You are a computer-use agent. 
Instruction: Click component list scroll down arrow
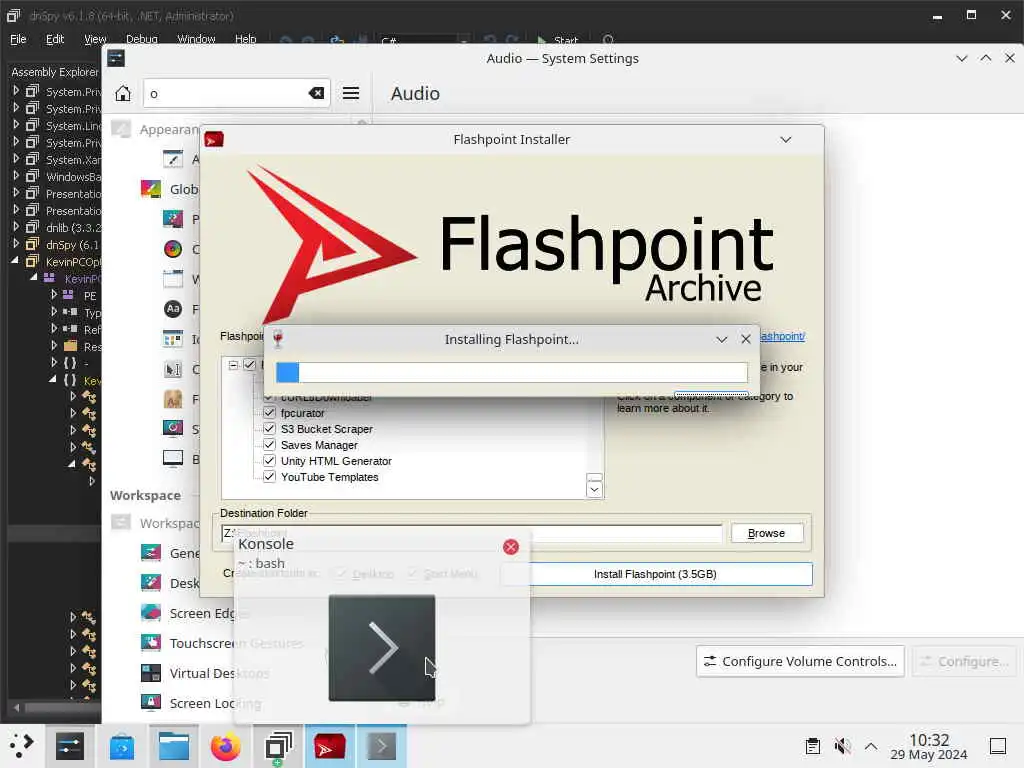click(594, 490)
